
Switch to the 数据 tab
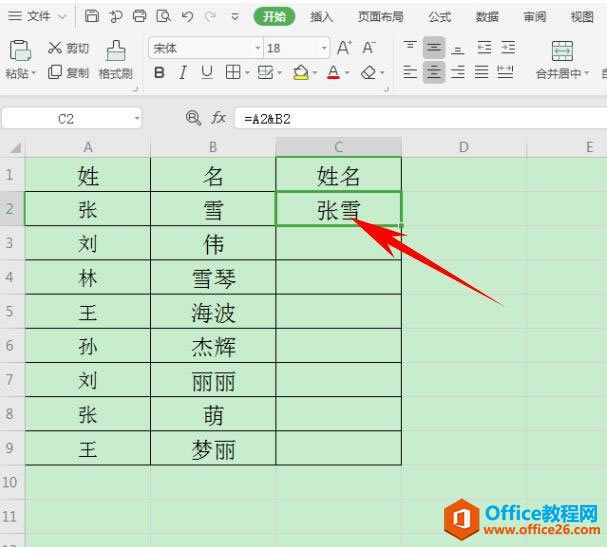tap(487, 17)
